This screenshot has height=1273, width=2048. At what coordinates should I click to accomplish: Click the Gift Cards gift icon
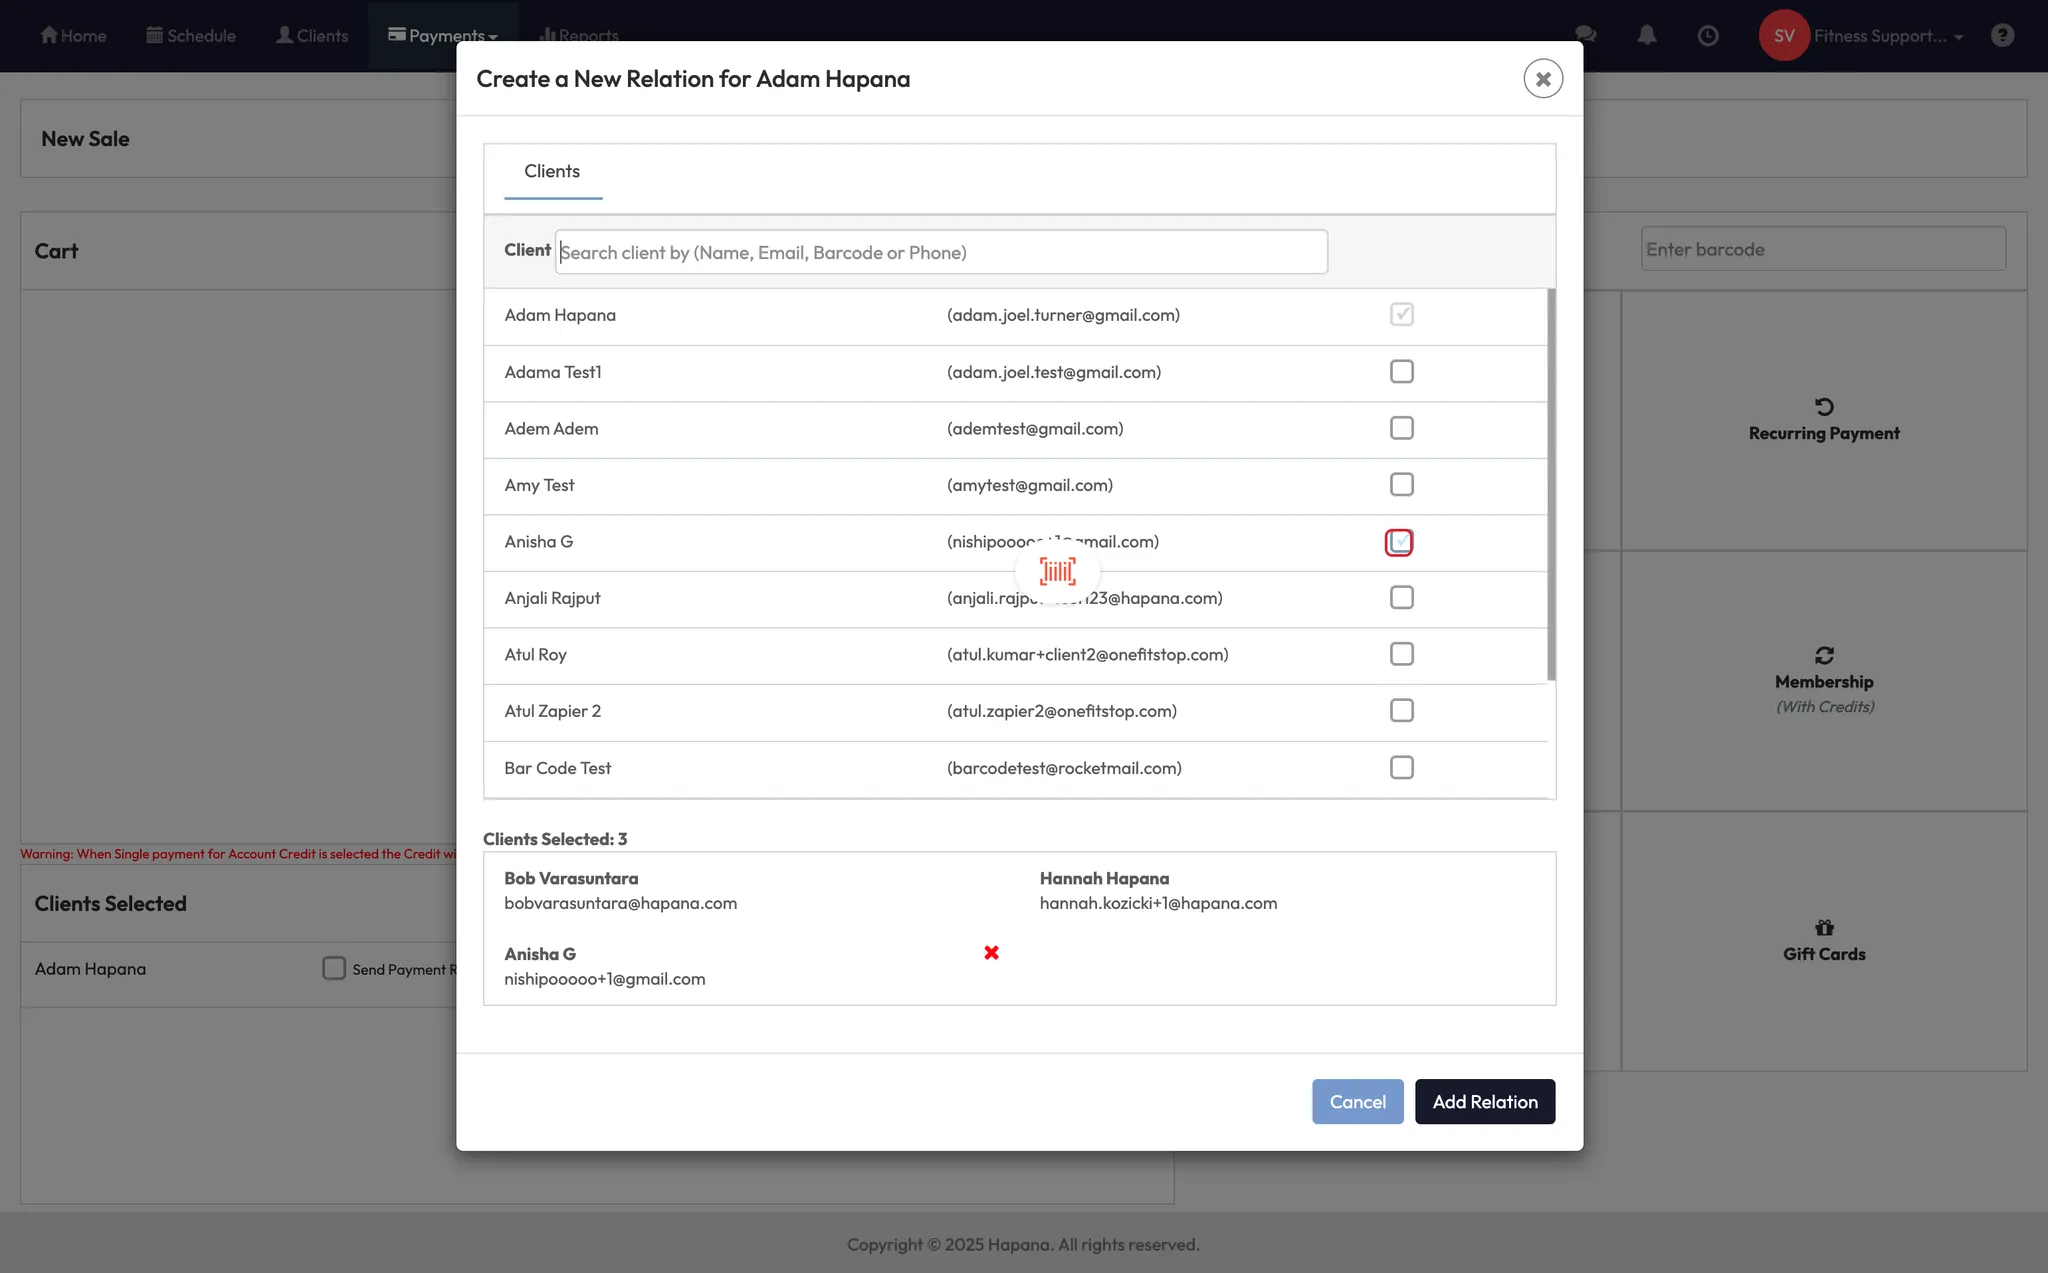[1824, 928]
